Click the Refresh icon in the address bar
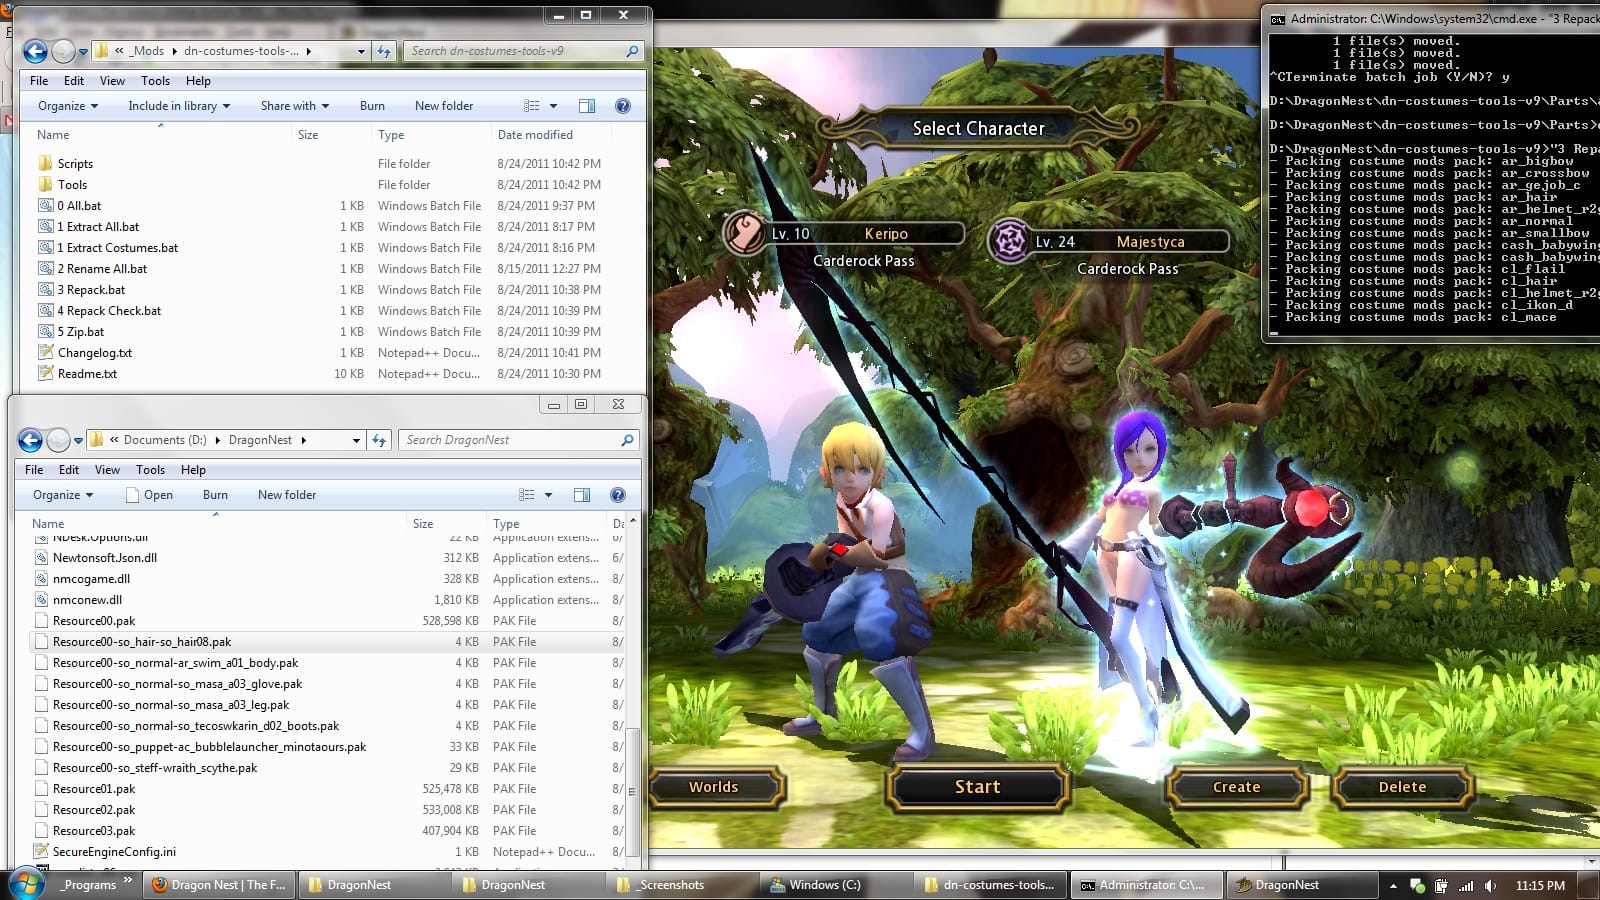Screen dimensions: 1600x900 382,51
